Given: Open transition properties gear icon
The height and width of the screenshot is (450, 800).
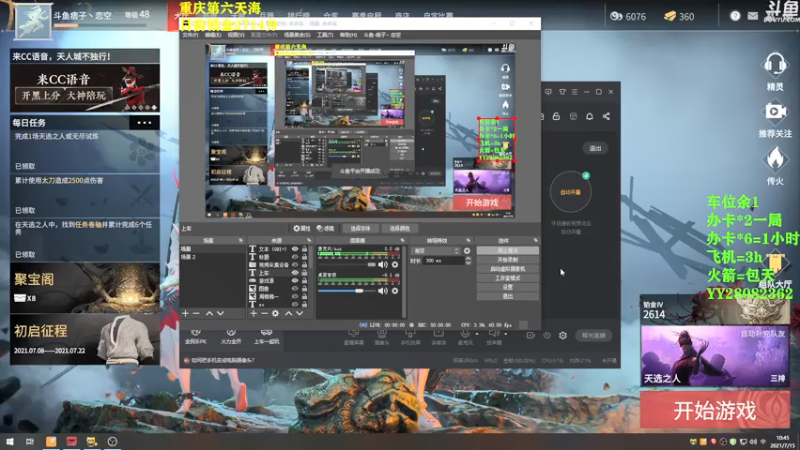Looking at the screenshot, I should point(467,251).
